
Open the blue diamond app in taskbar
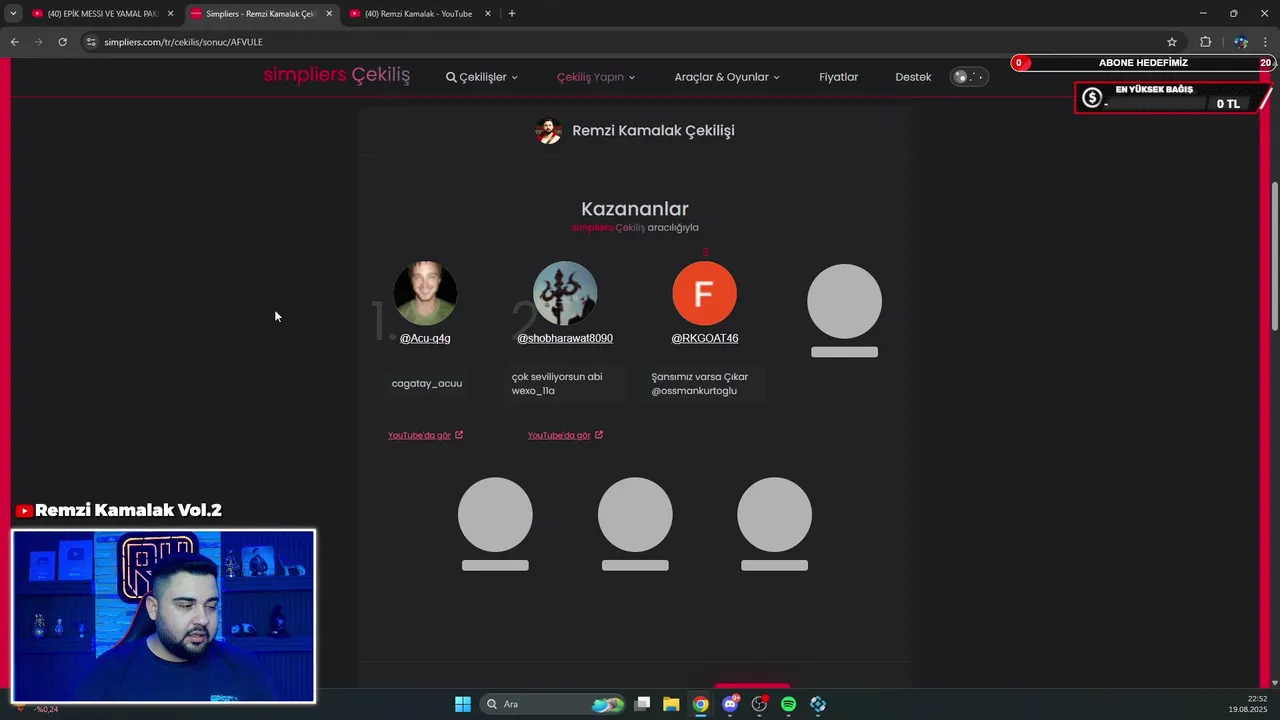pyautogui.click(x=818, y=704)
